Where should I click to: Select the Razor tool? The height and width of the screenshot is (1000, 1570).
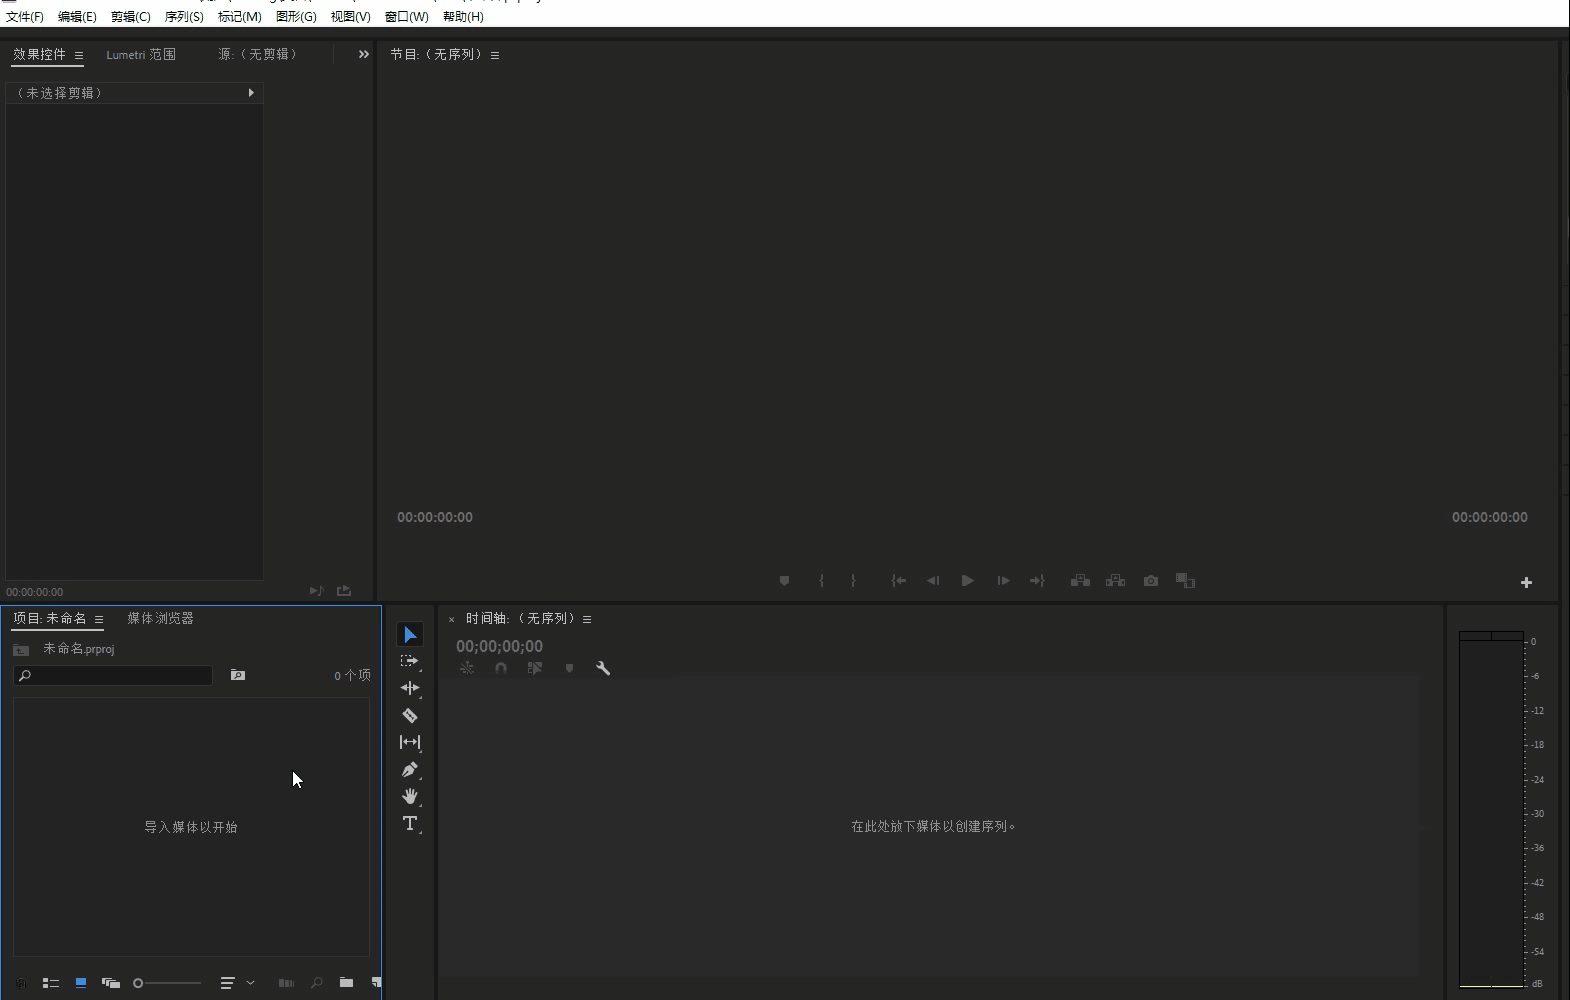[x=410, y=715]
